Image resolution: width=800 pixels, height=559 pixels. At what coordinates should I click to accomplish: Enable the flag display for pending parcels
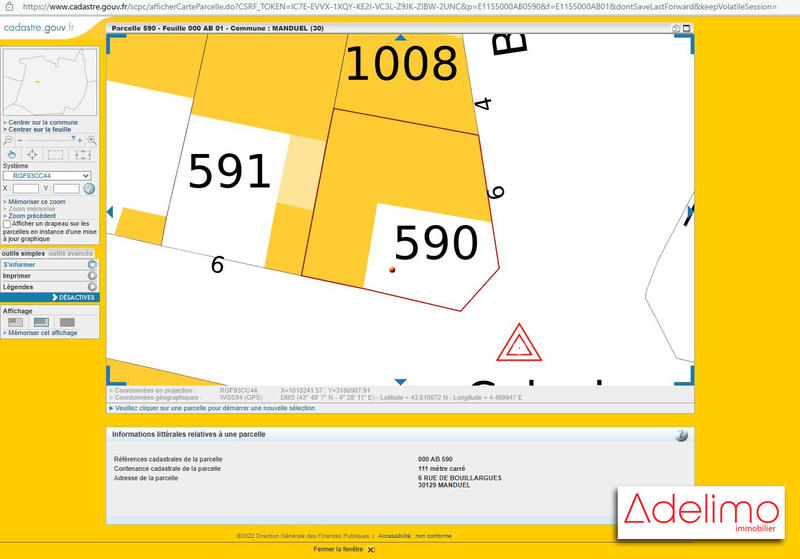pos(8,224)
